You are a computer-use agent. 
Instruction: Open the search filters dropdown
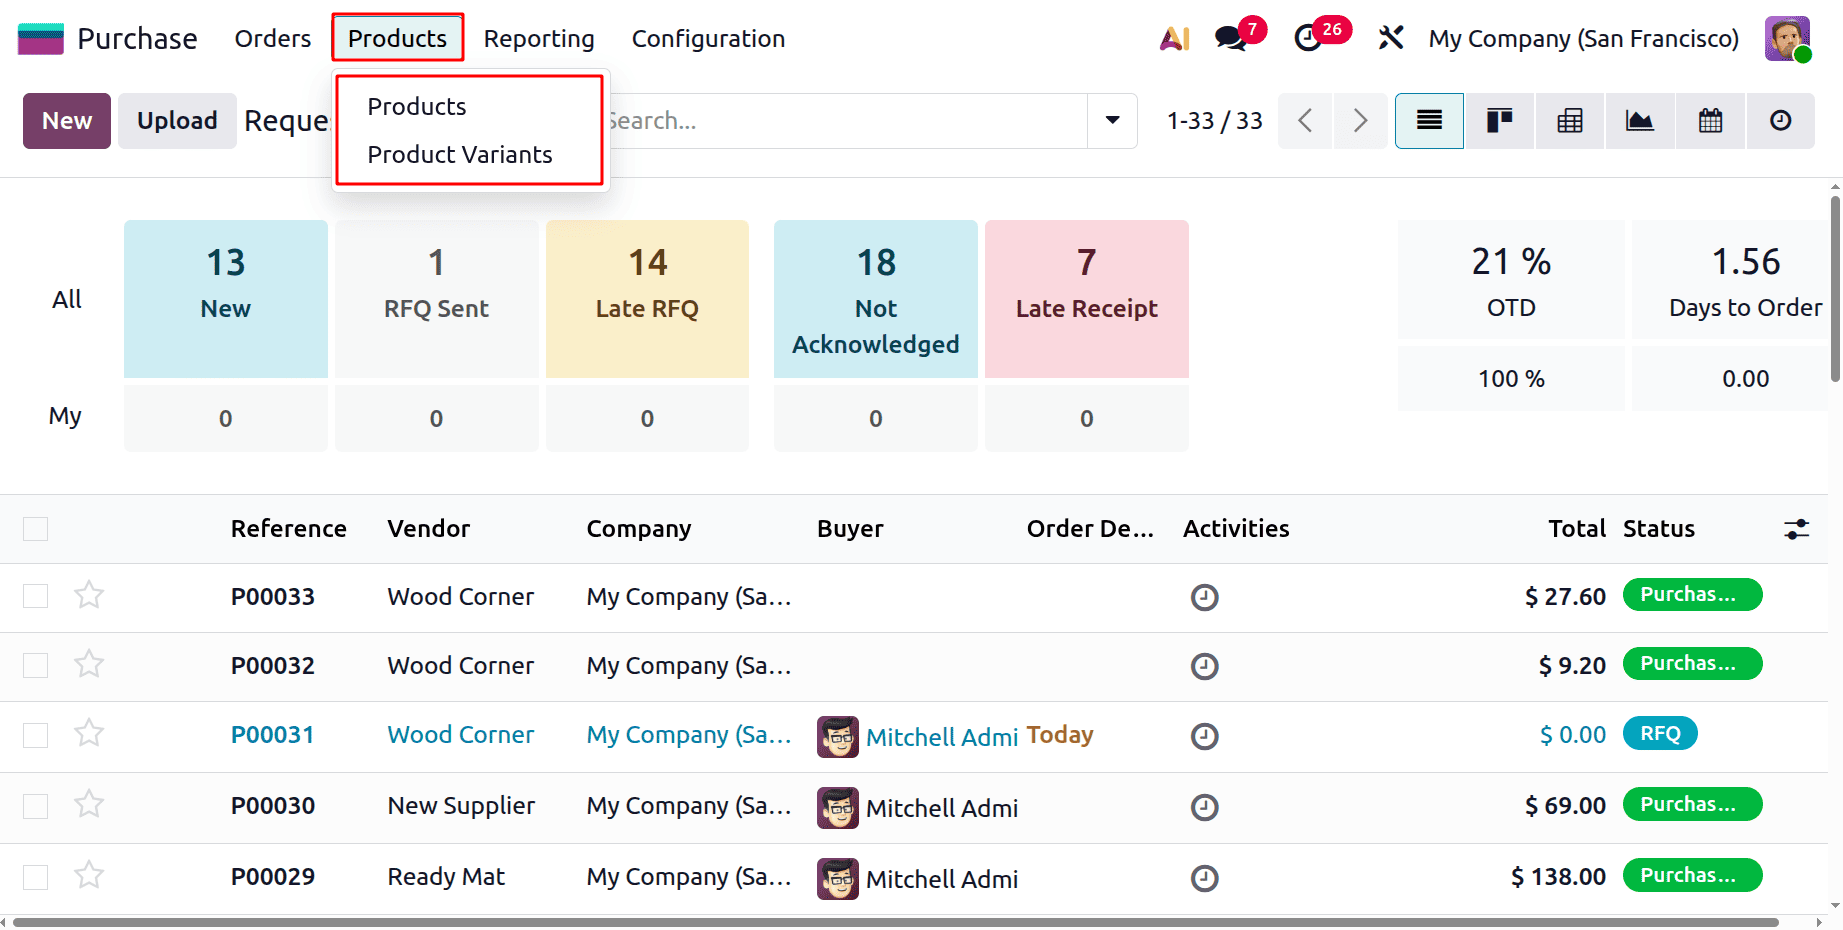pos(1111,120)
